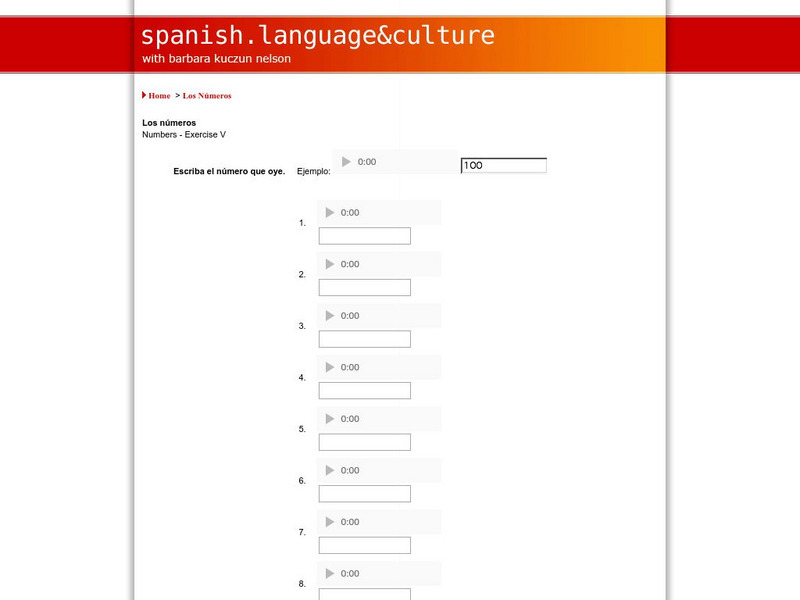Click the example answer field containing 100
Viewport: 800px width, 600px height.
(504, 166)
